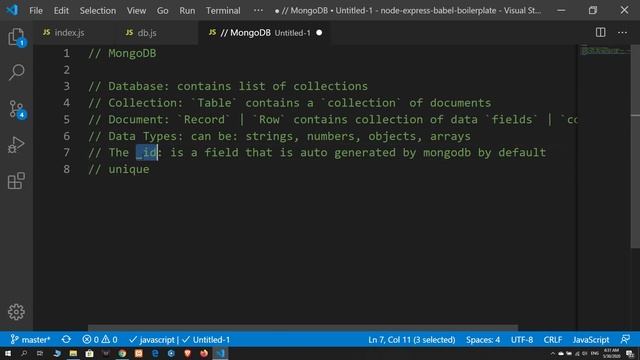
Task: Click the selected '_id' text on line 7
Action: coord(147,153)
